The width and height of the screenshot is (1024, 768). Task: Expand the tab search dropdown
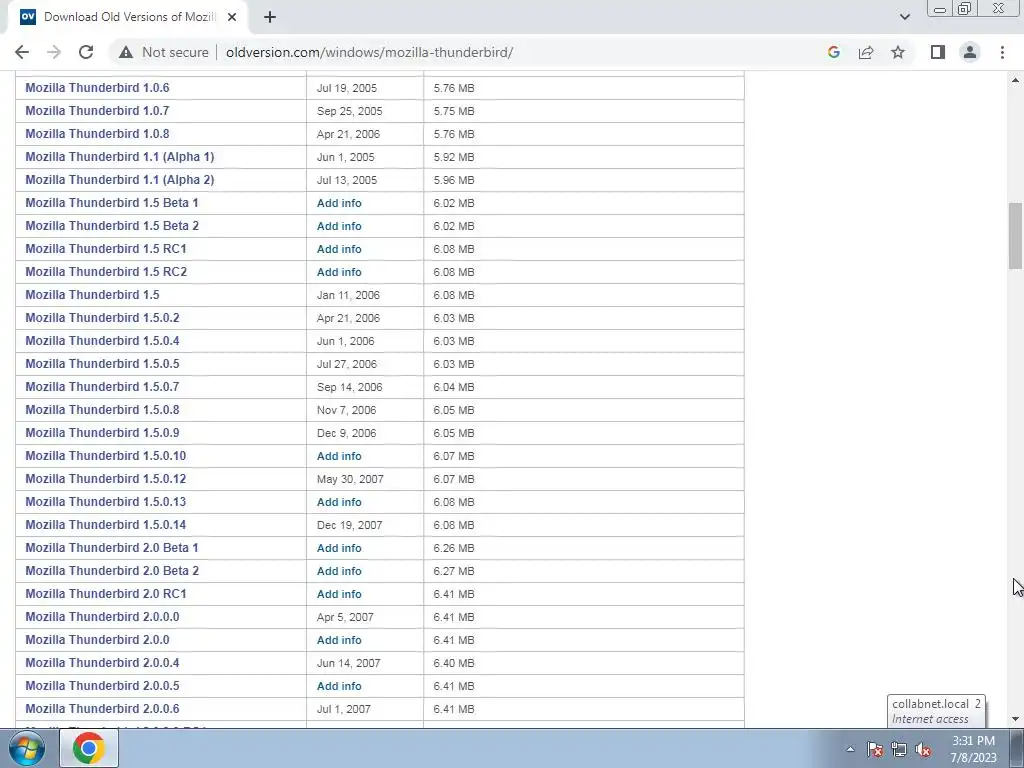click(x=904, y=17)
